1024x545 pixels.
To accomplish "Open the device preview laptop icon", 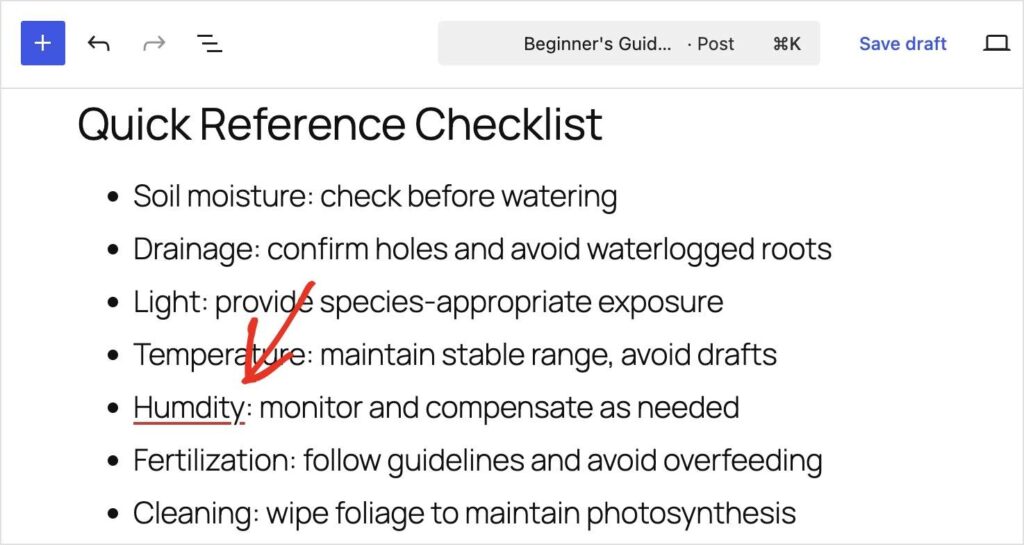I will (x=997, y=44).
